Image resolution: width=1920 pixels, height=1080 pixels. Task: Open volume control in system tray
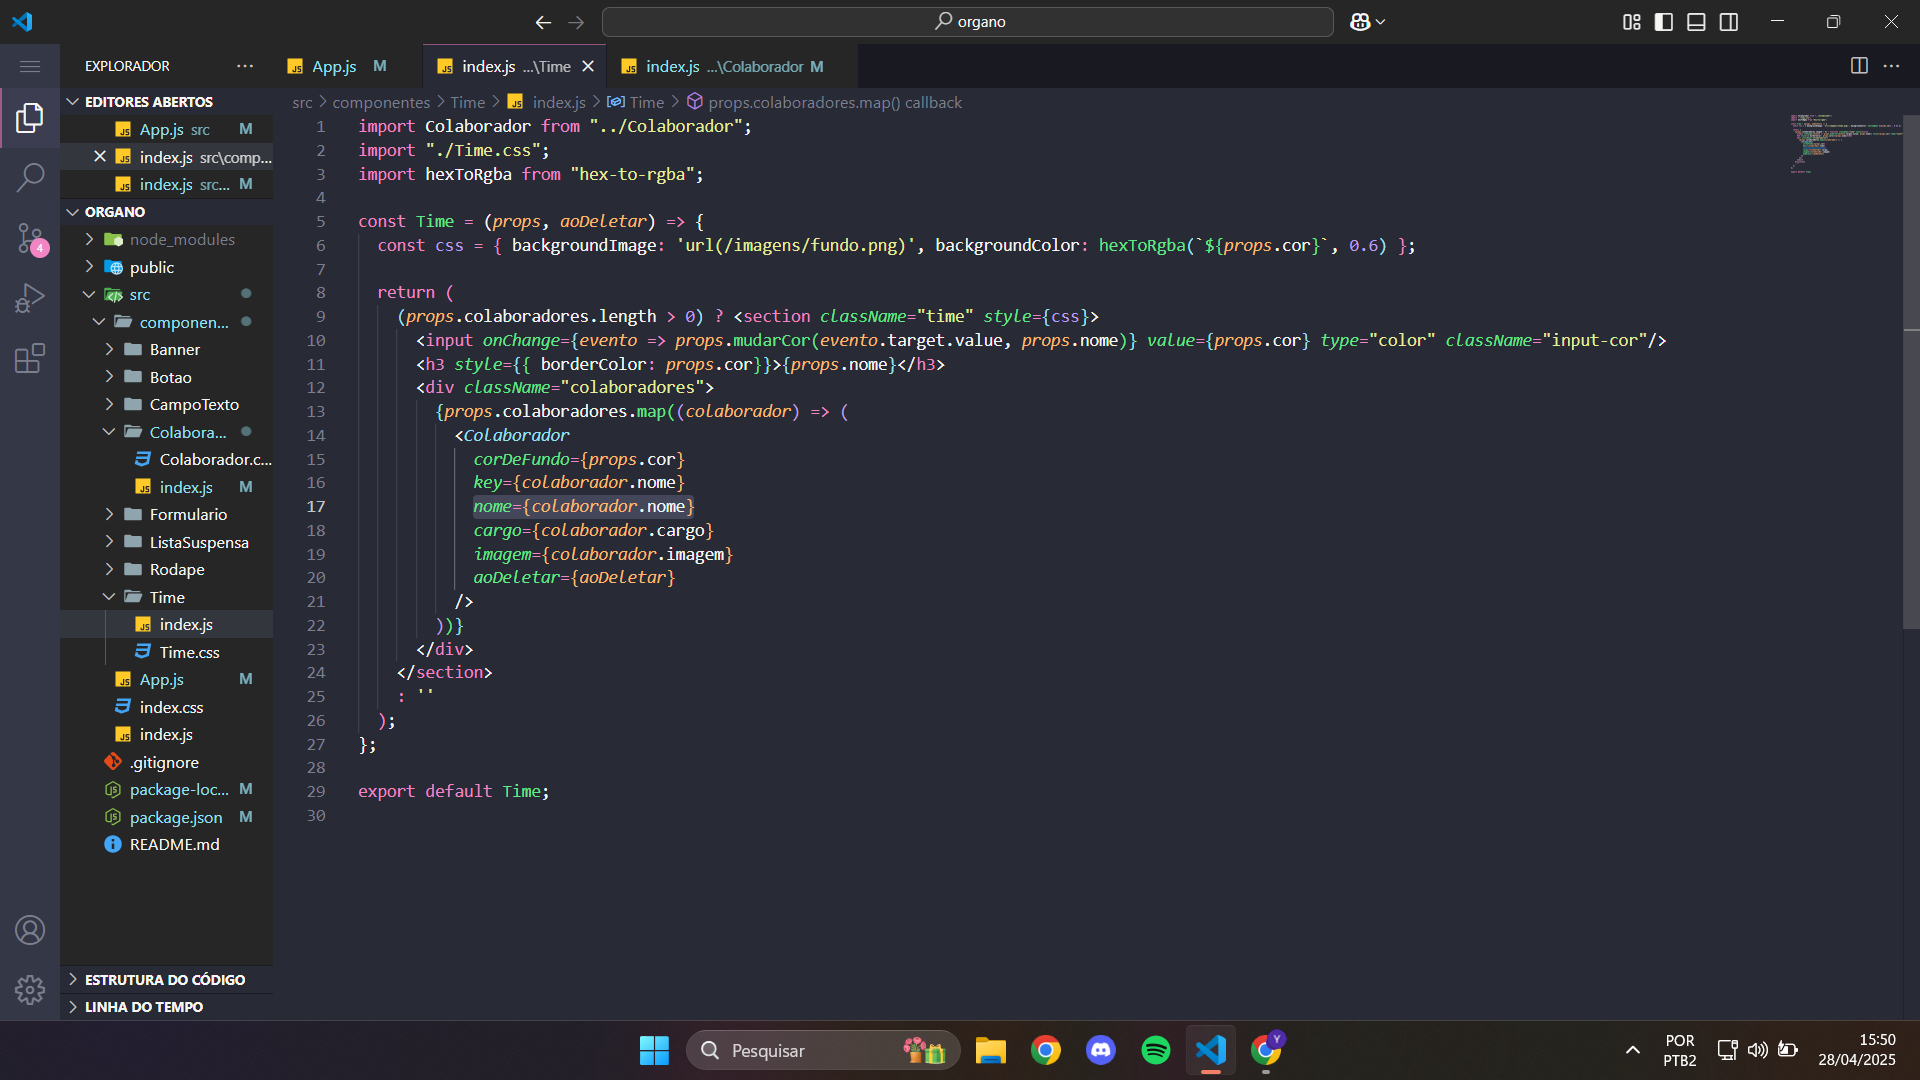(1757, 1050)
